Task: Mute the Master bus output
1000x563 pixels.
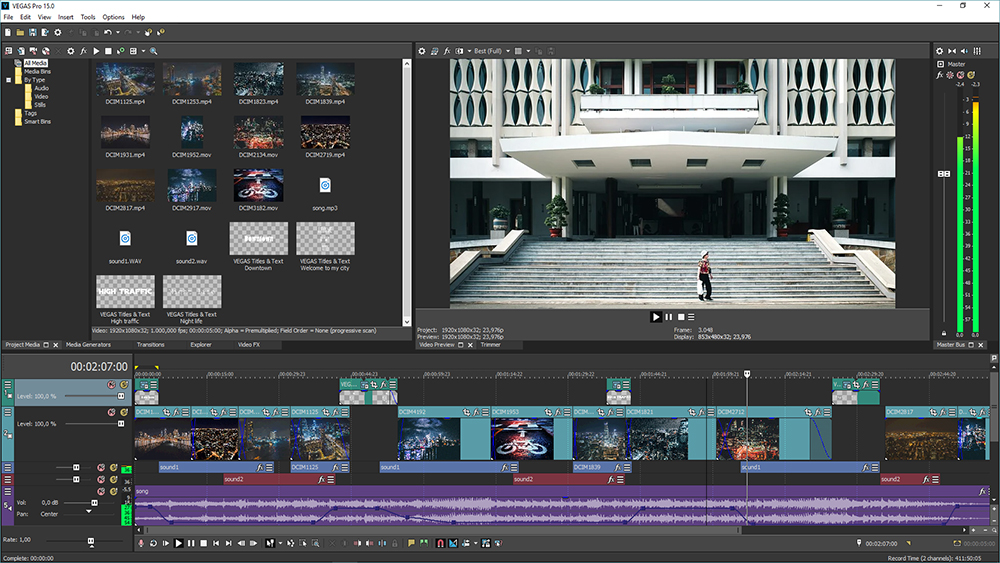Action: pyautogui.click(x=960, y=75)
